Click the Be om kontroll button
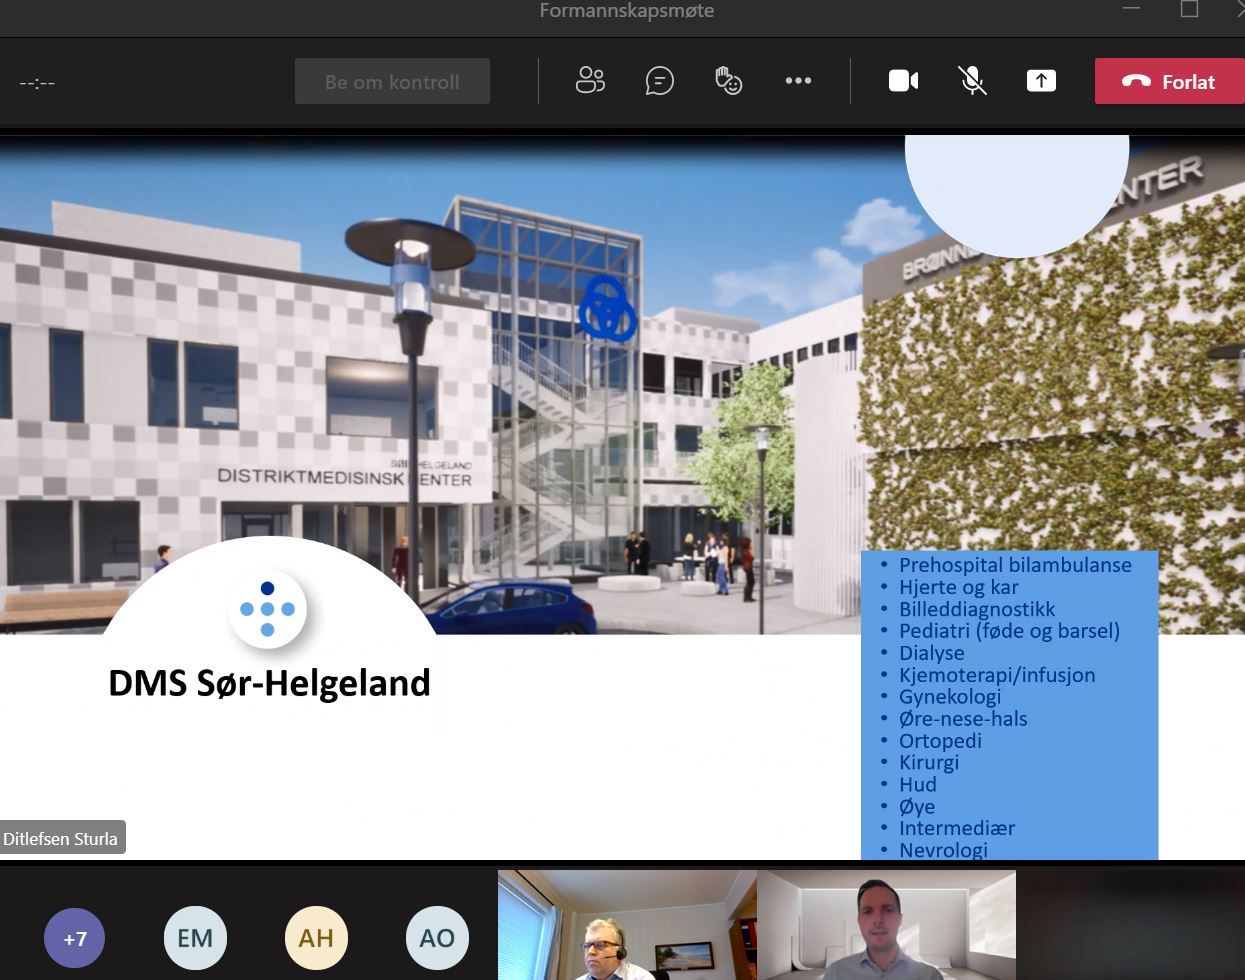The width and height of the screenshot is (1245, 980). tap(392, 82)
